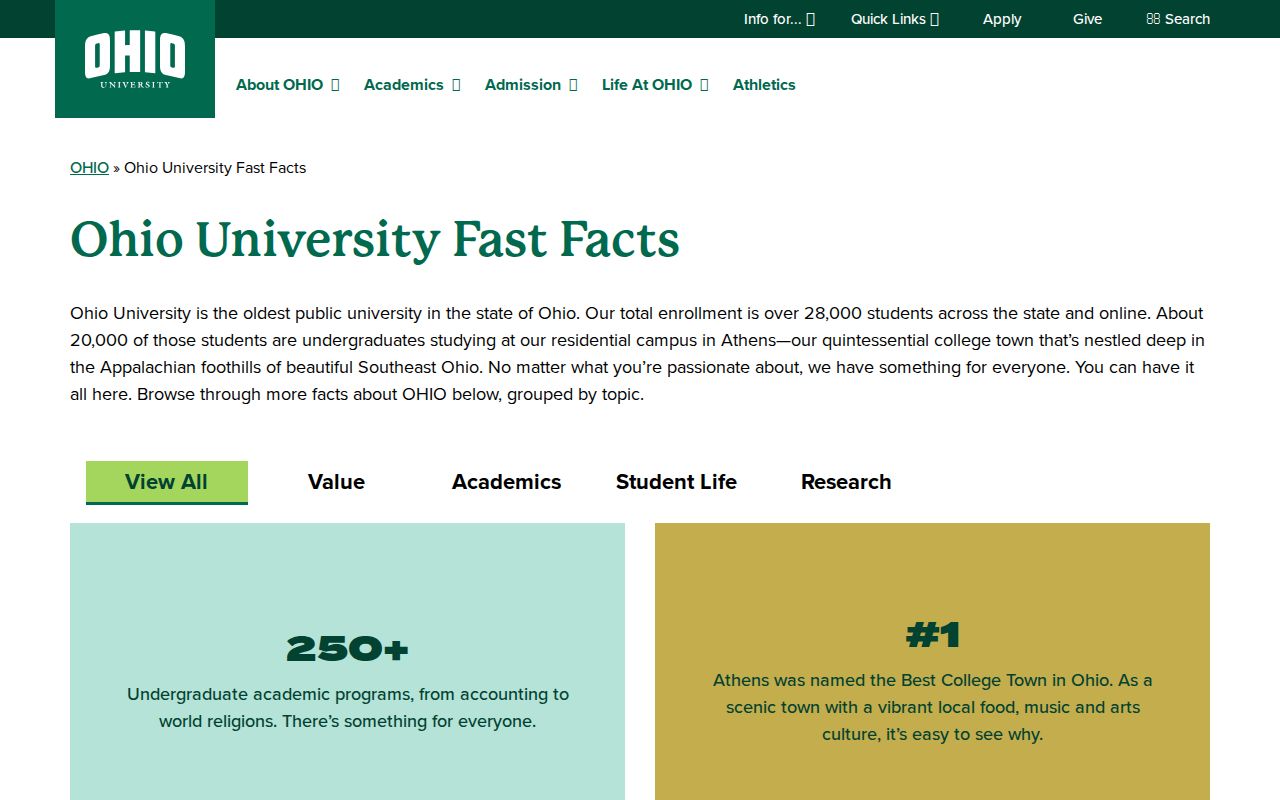Select the View All tab
The image size is (1280, 800).
(167, 482)
